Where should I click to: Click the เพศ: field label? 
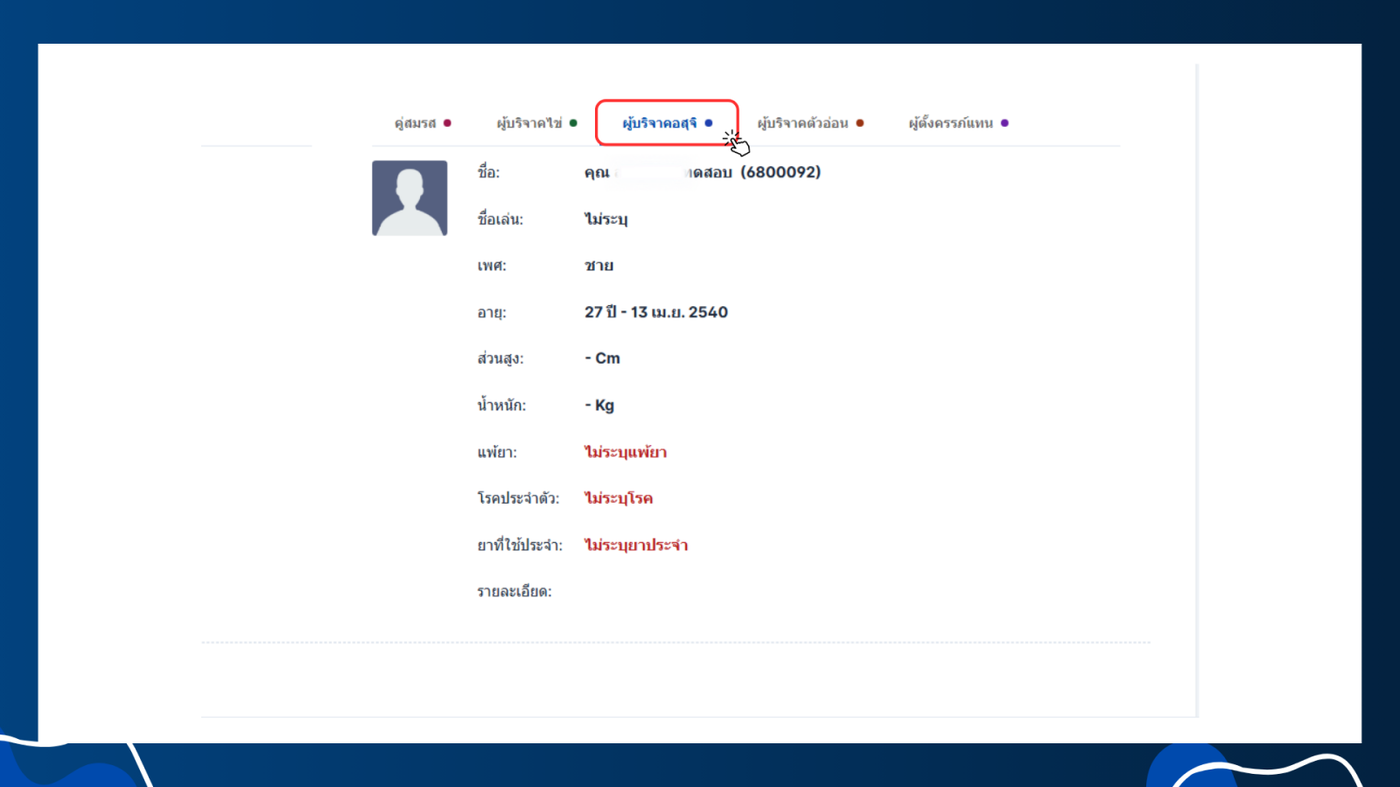point(490,266)
